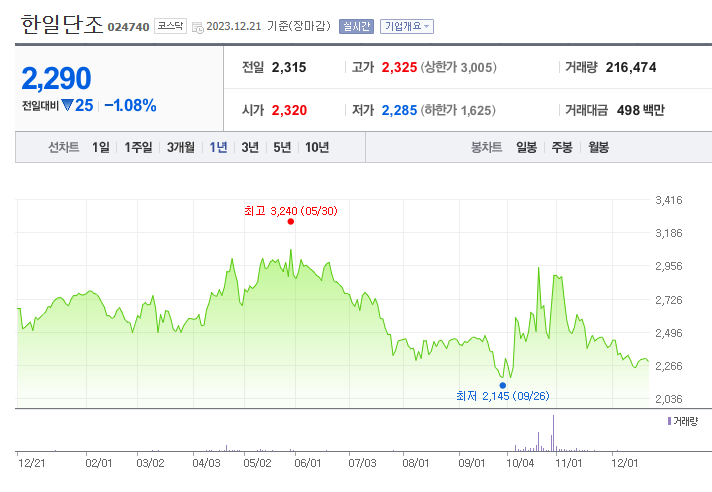
Task: Click the 고가 value 2,325
Action: click(x=399, y=67)
